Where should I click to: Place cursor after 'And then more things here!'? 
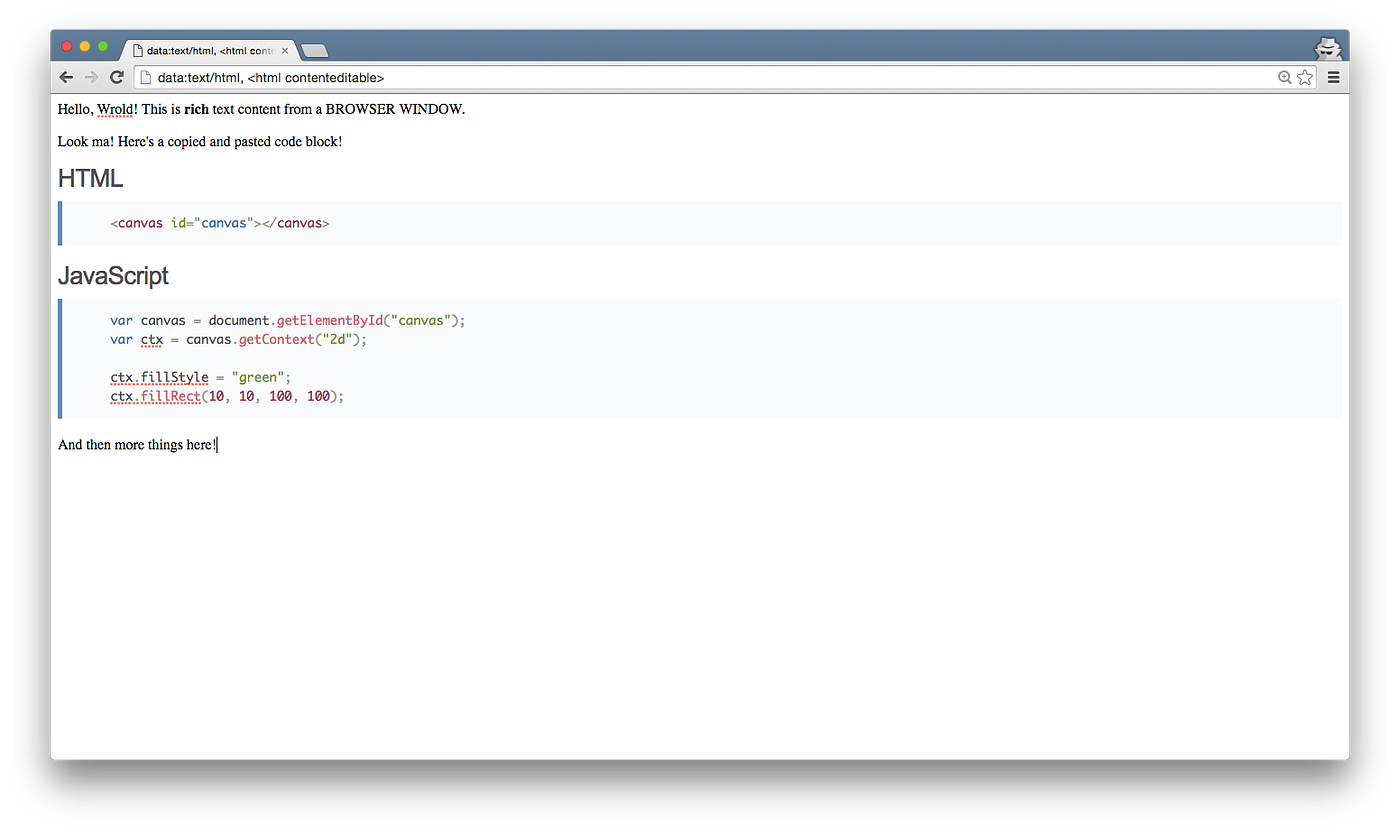pos(217,444)
